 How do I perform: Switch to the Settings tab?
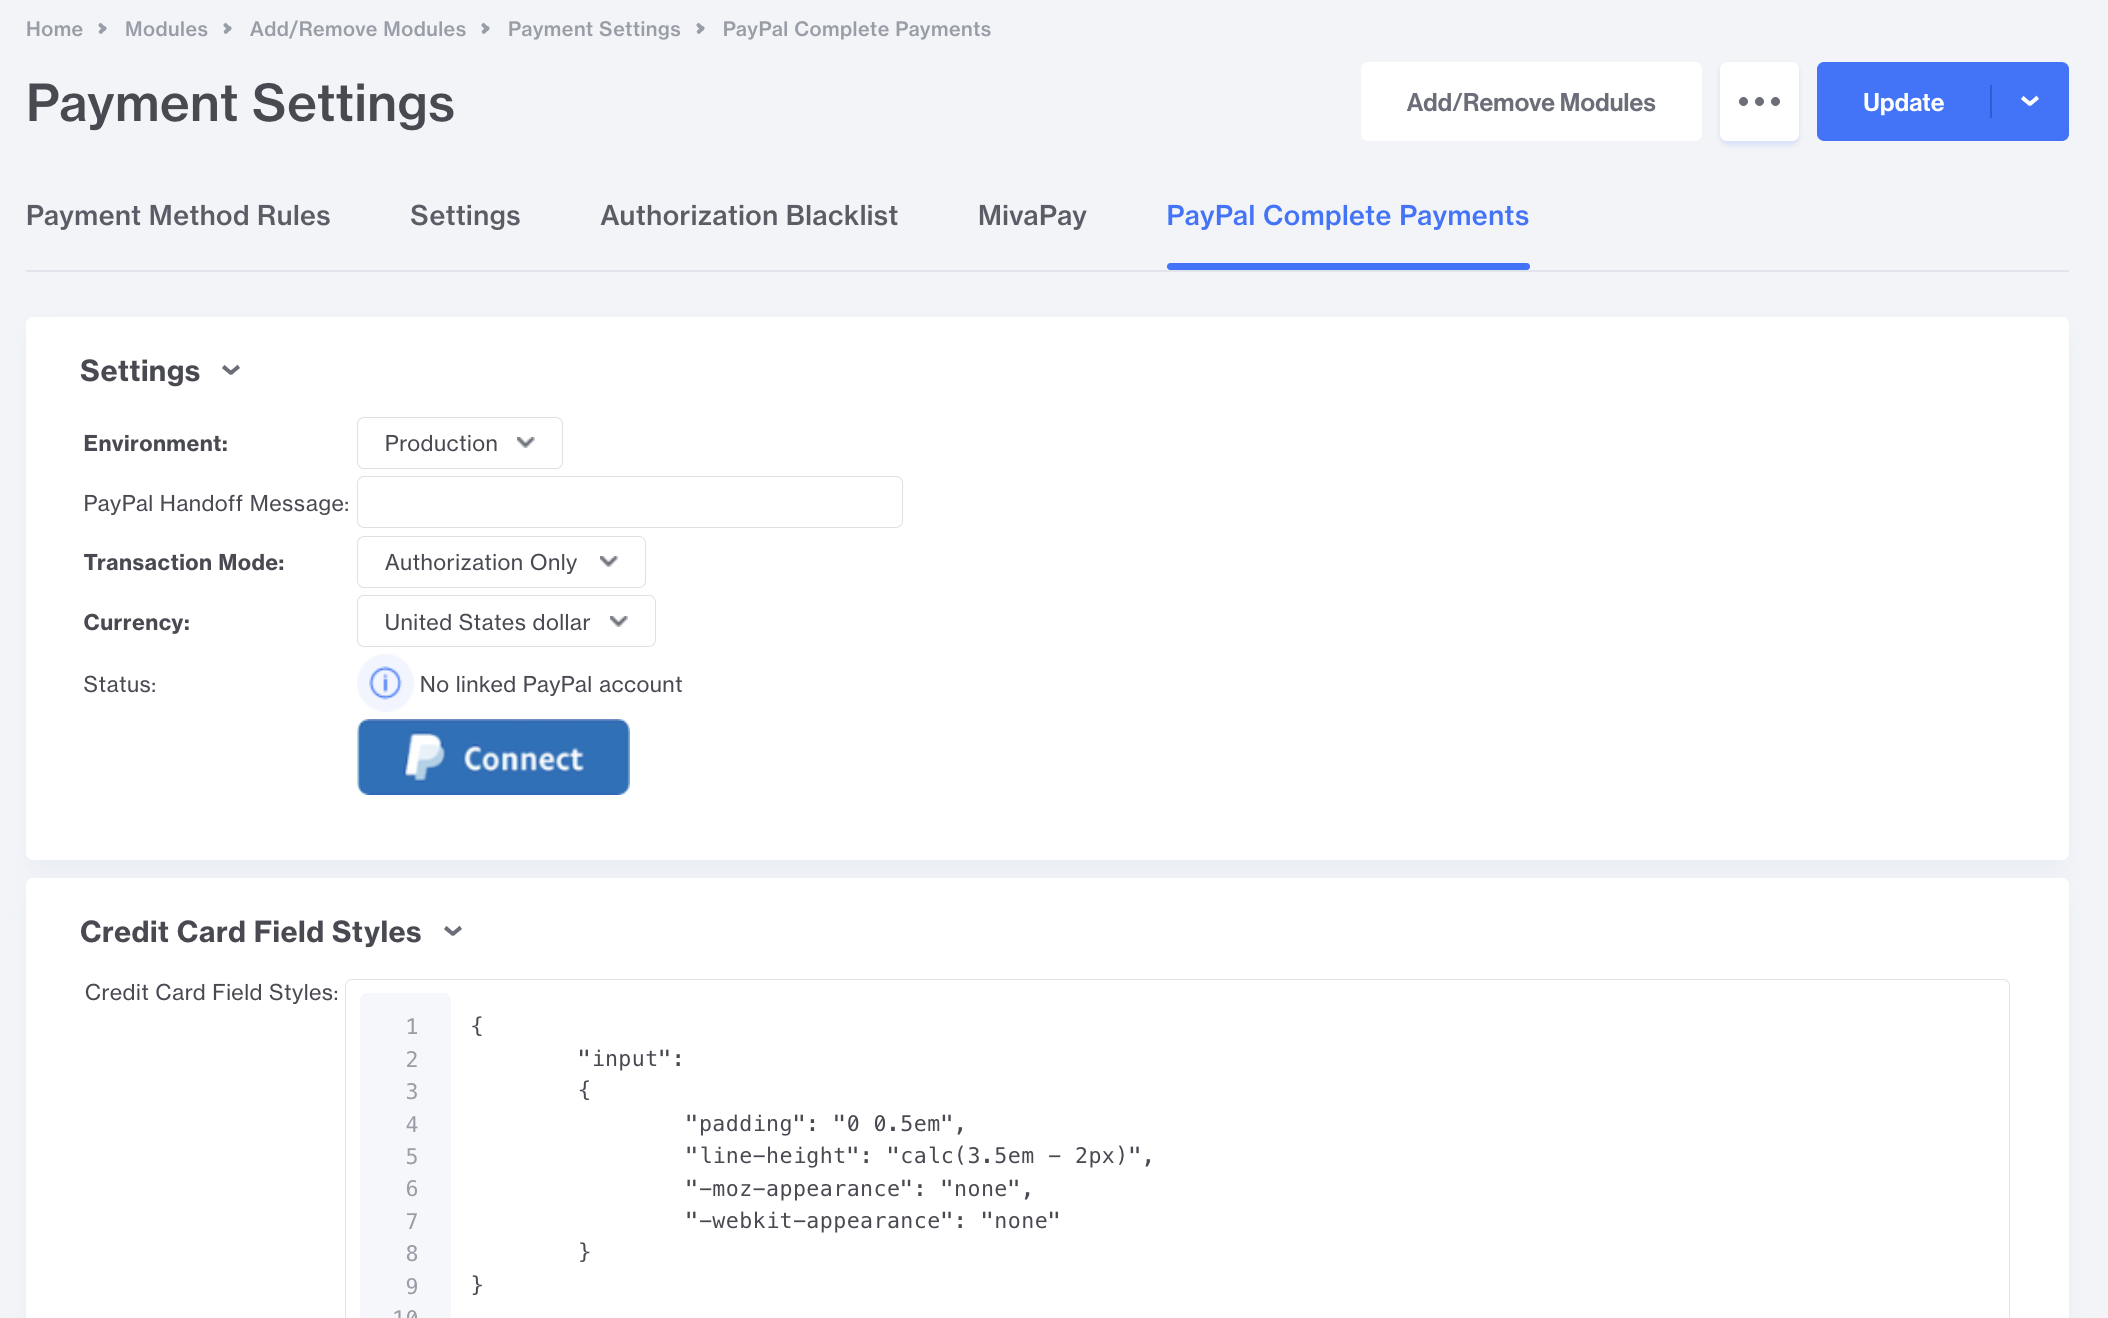[465, 216]
